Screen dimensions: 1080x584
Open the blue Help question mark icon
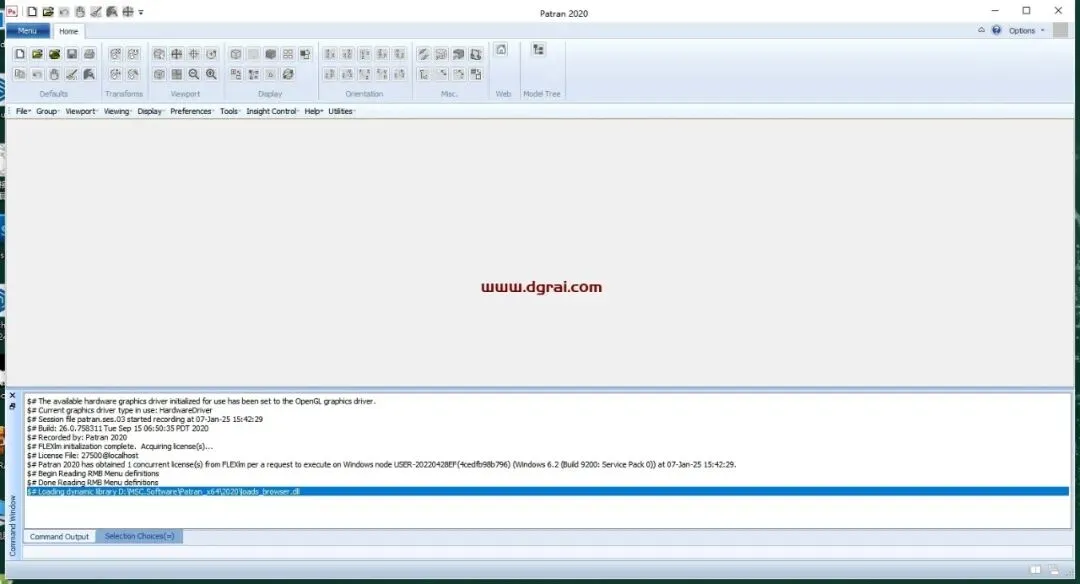point(997,30)
